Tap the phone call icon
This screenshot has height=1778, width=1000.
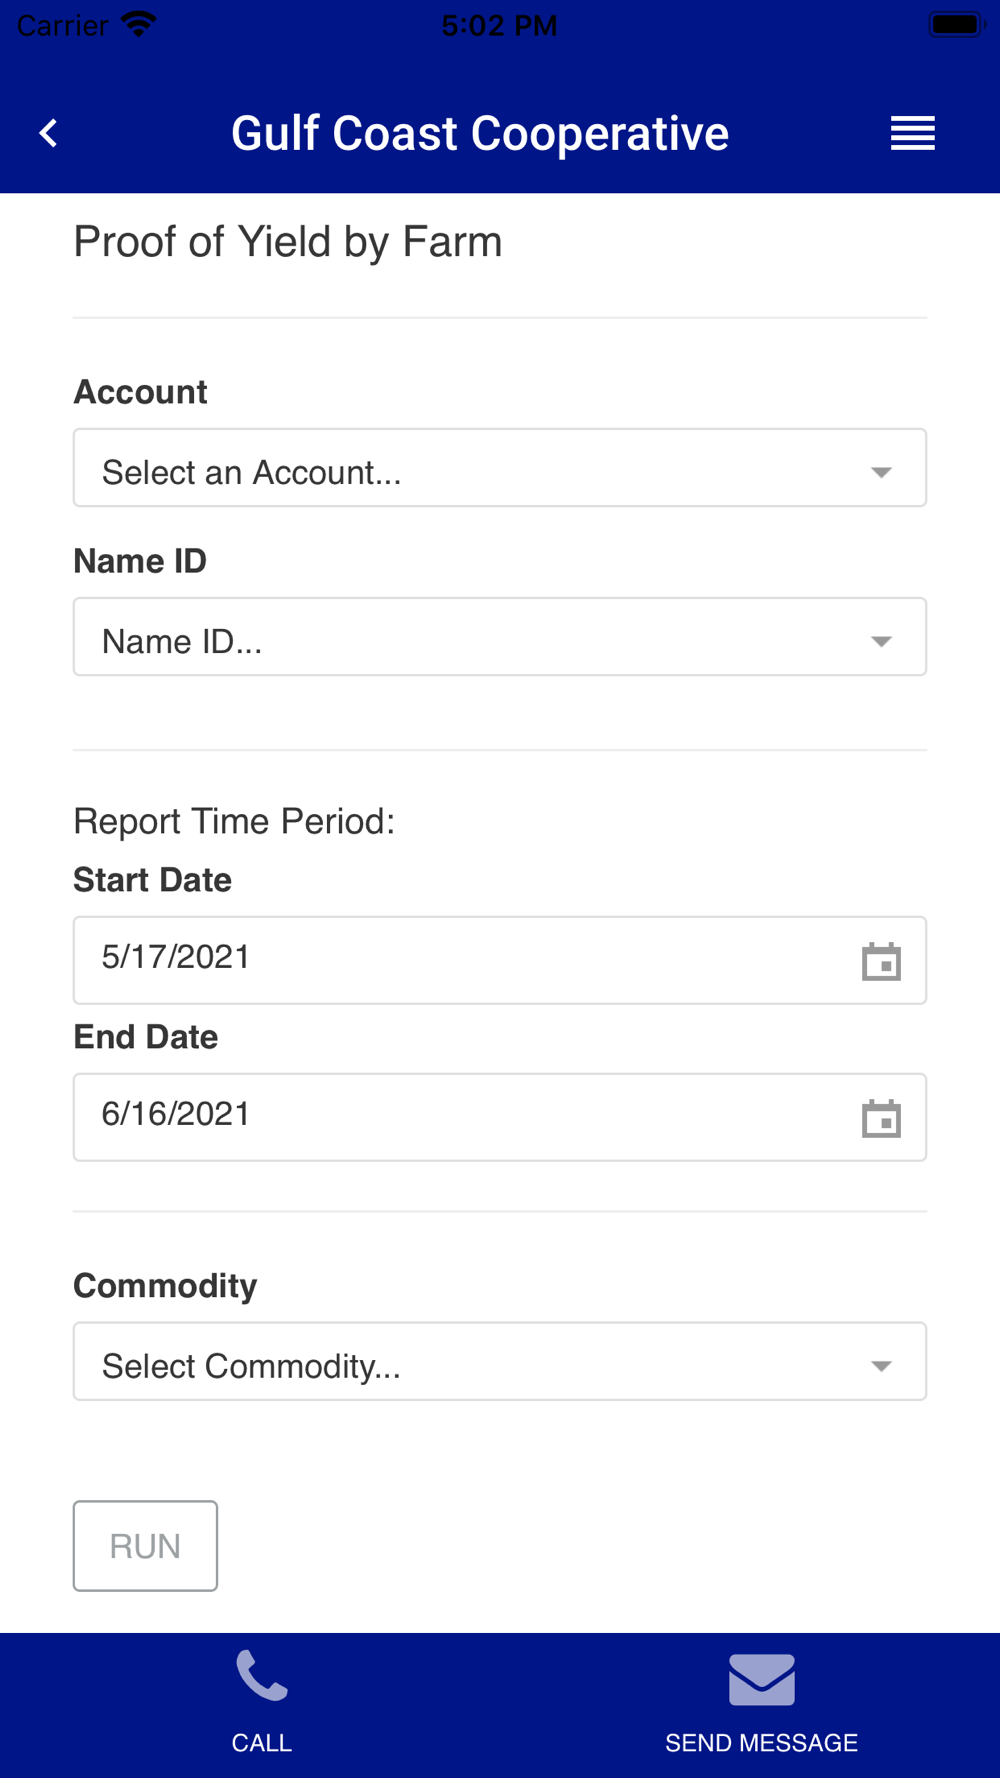(x=262, y=1676)
